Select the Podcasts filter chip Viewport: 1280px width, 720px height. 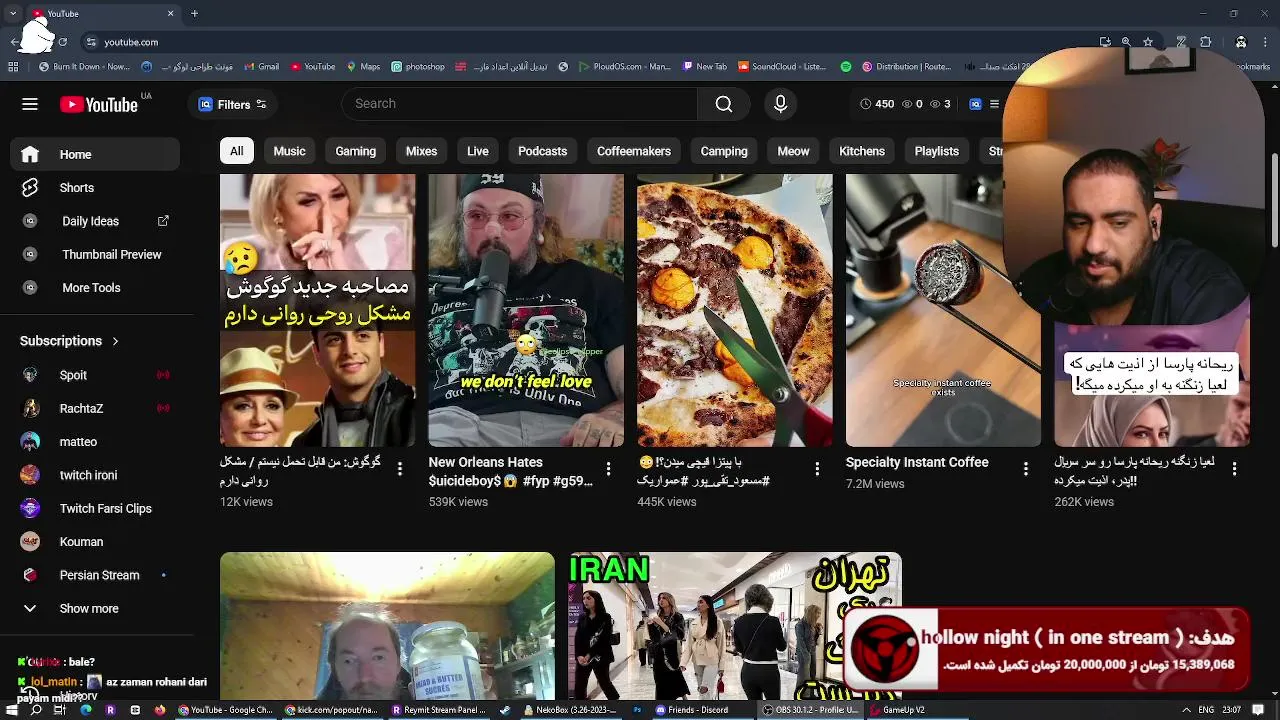click(x=542, y=151)
